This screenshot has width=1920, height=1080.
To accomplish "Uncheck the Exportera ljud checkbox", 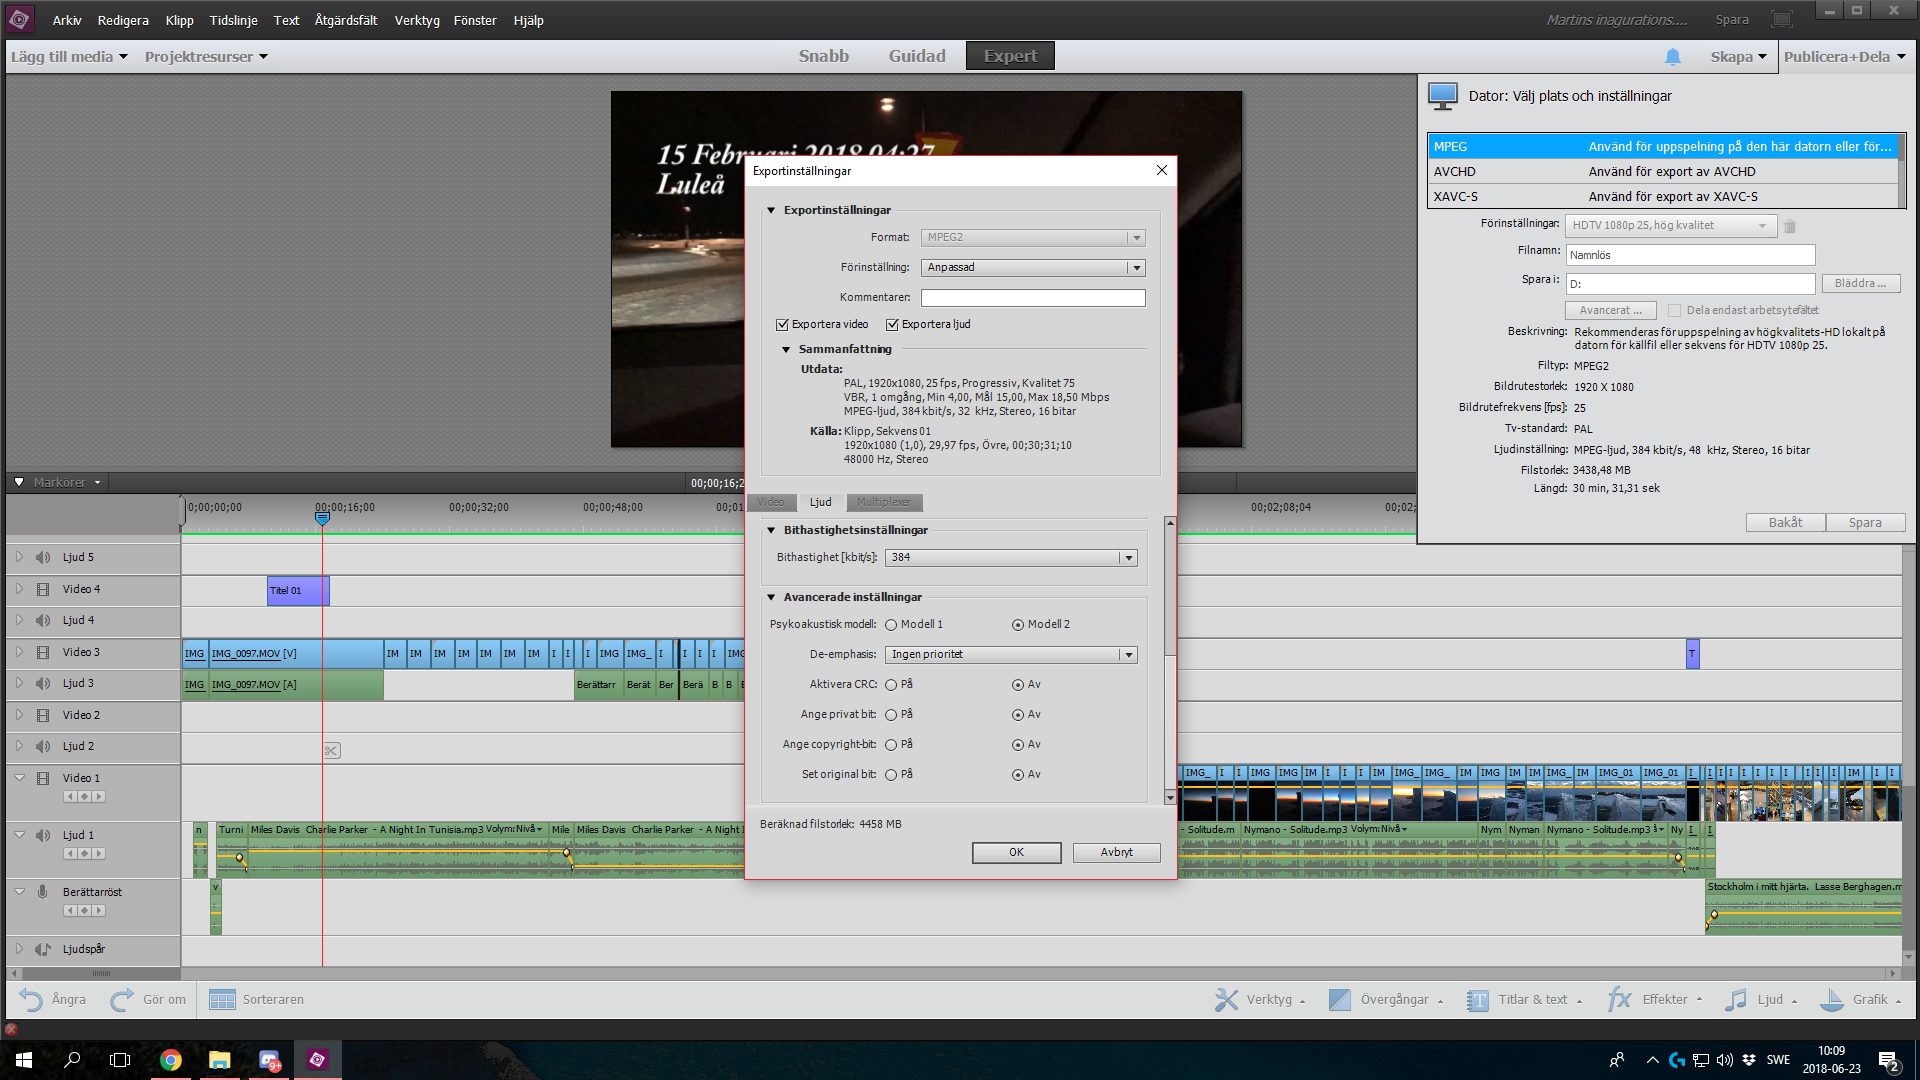I will coord(892,324).
